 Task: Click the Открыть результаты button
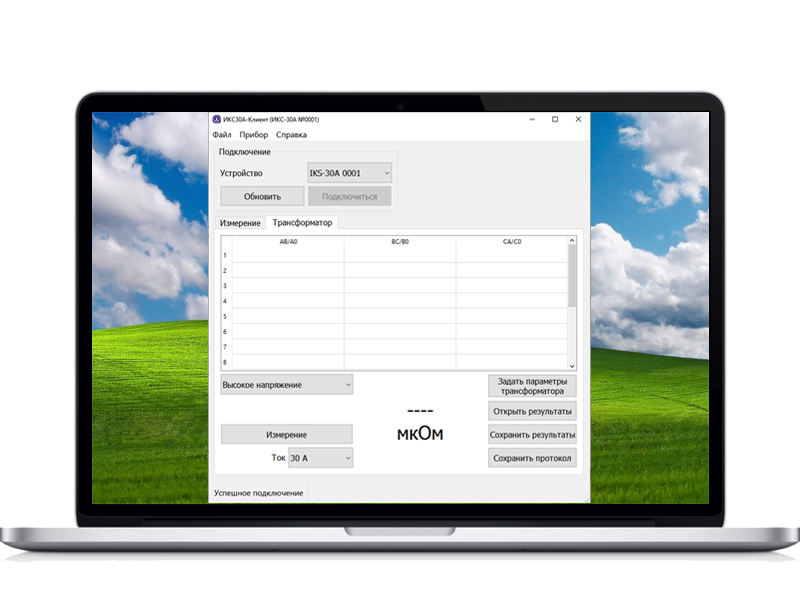tap(532, 411)
